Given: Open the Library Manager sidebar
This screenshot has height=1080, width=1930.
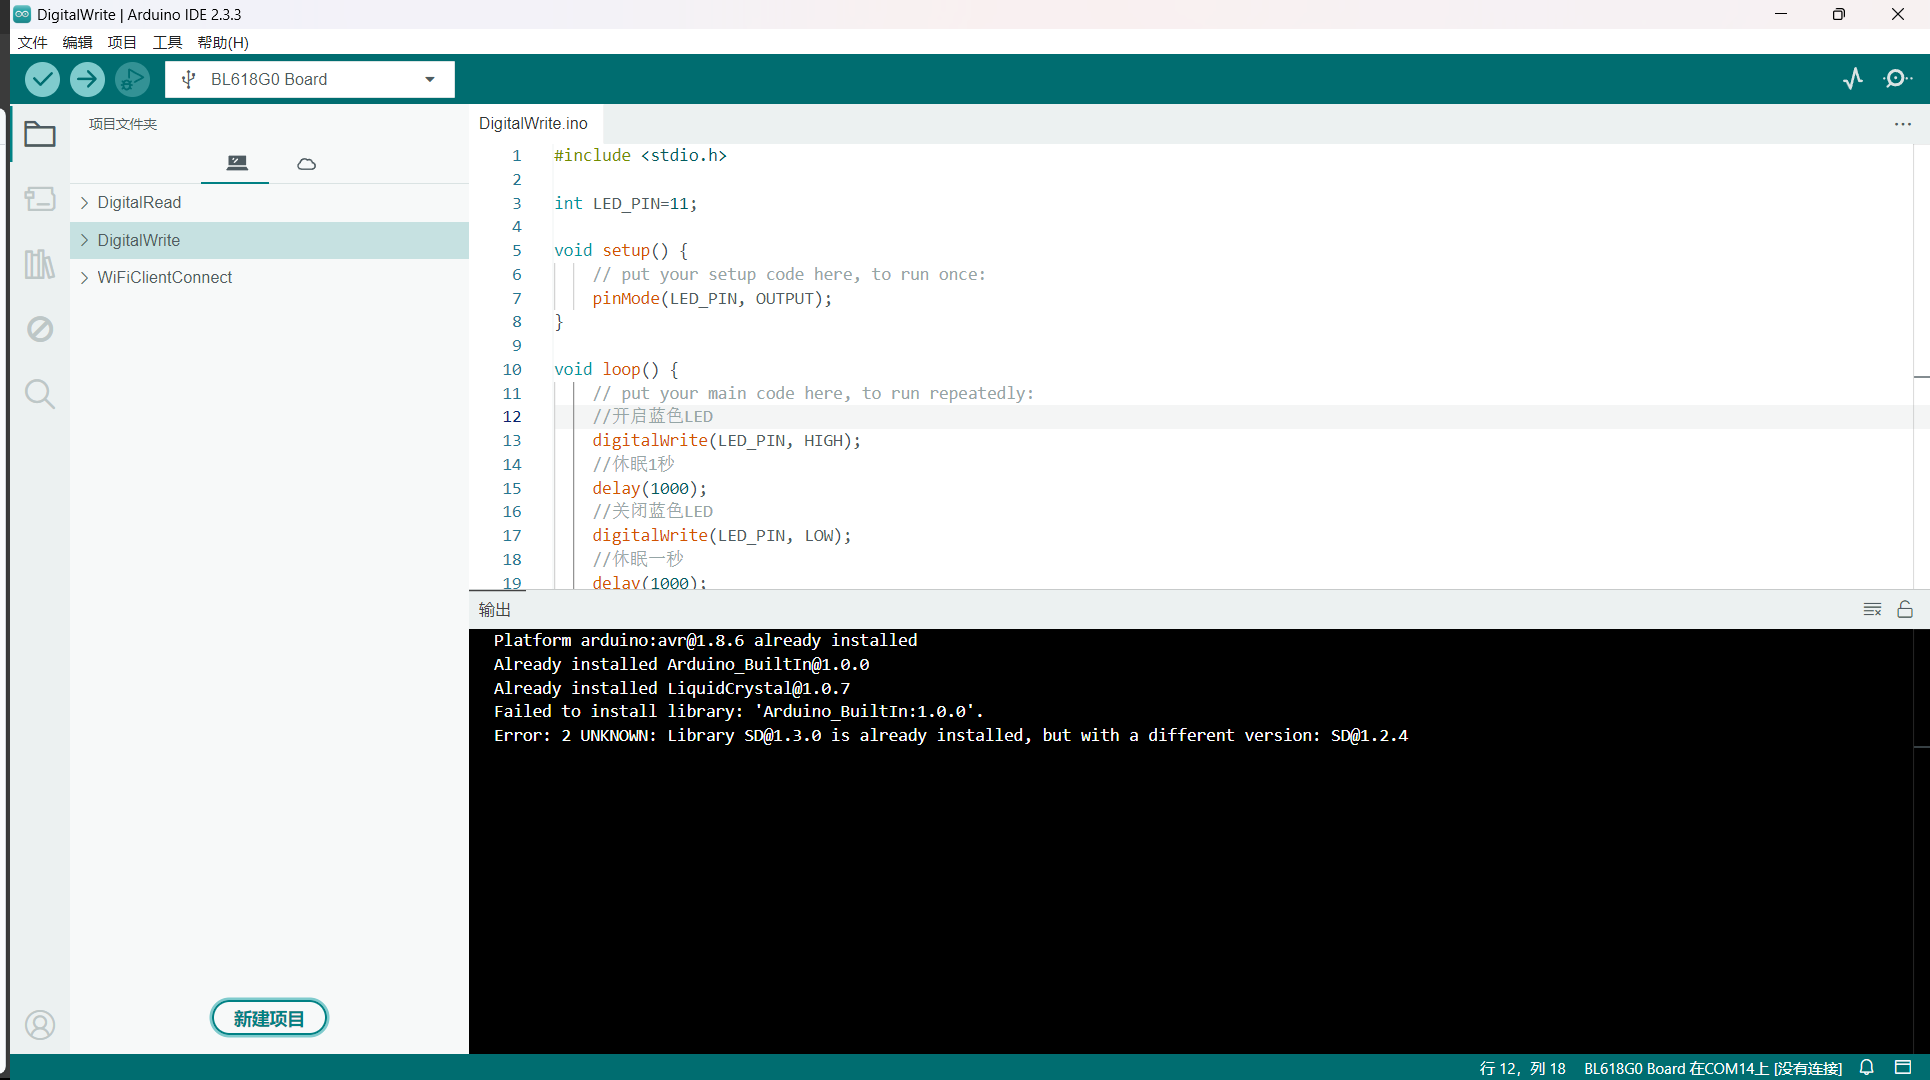Looking at the screenshot, I should (x=40, y=264).
